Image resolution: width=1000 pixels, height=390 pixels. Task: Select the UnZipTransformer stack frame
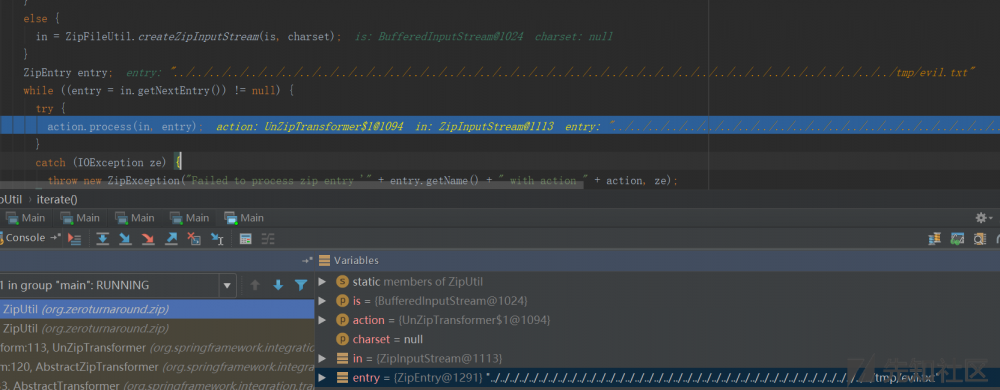coord(158,348)
